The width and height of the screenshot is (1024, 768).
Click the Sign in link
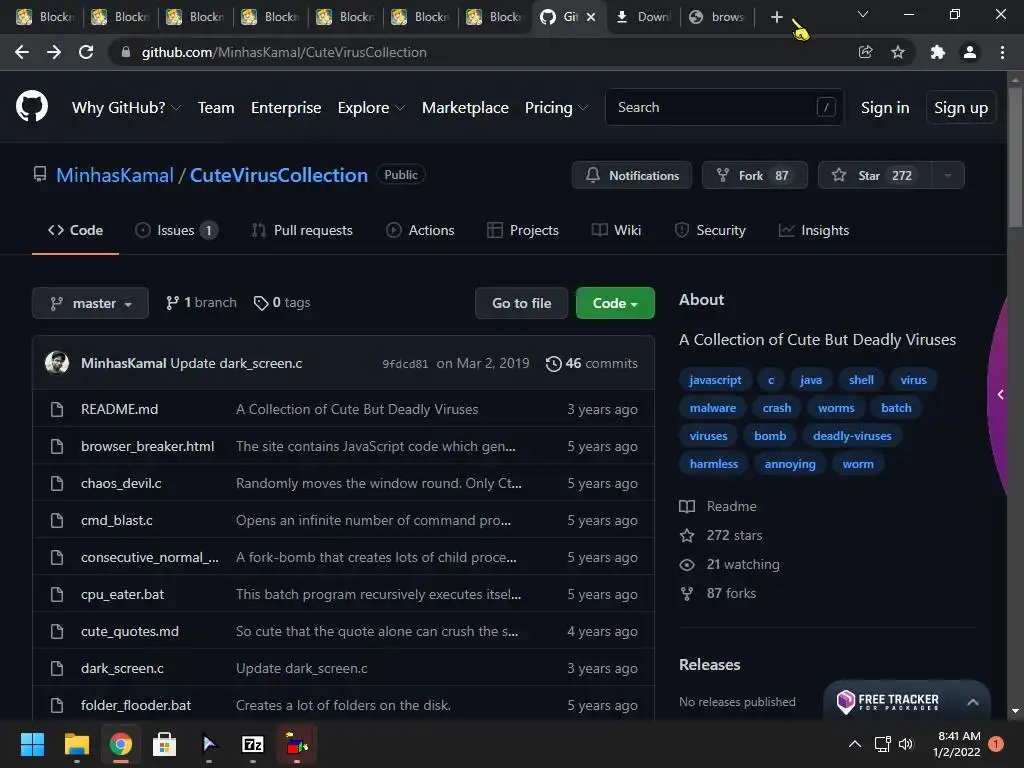(885, 108)
